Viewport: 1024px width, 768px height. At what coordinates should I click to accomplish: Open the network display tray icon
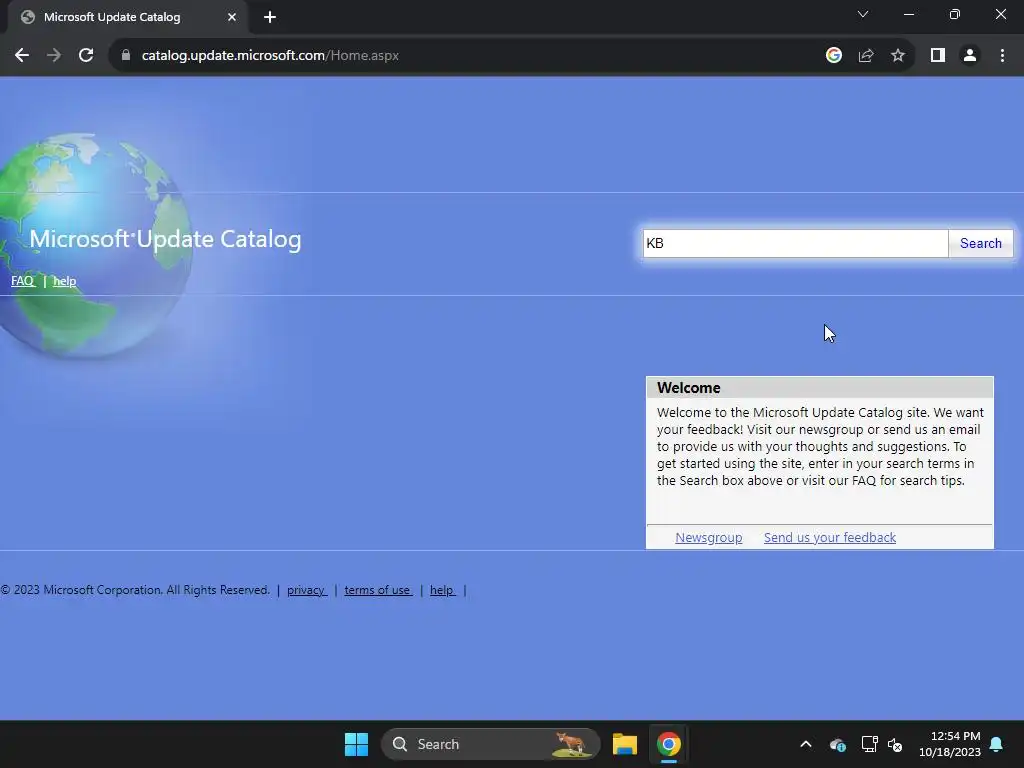[x=869, y=744]
